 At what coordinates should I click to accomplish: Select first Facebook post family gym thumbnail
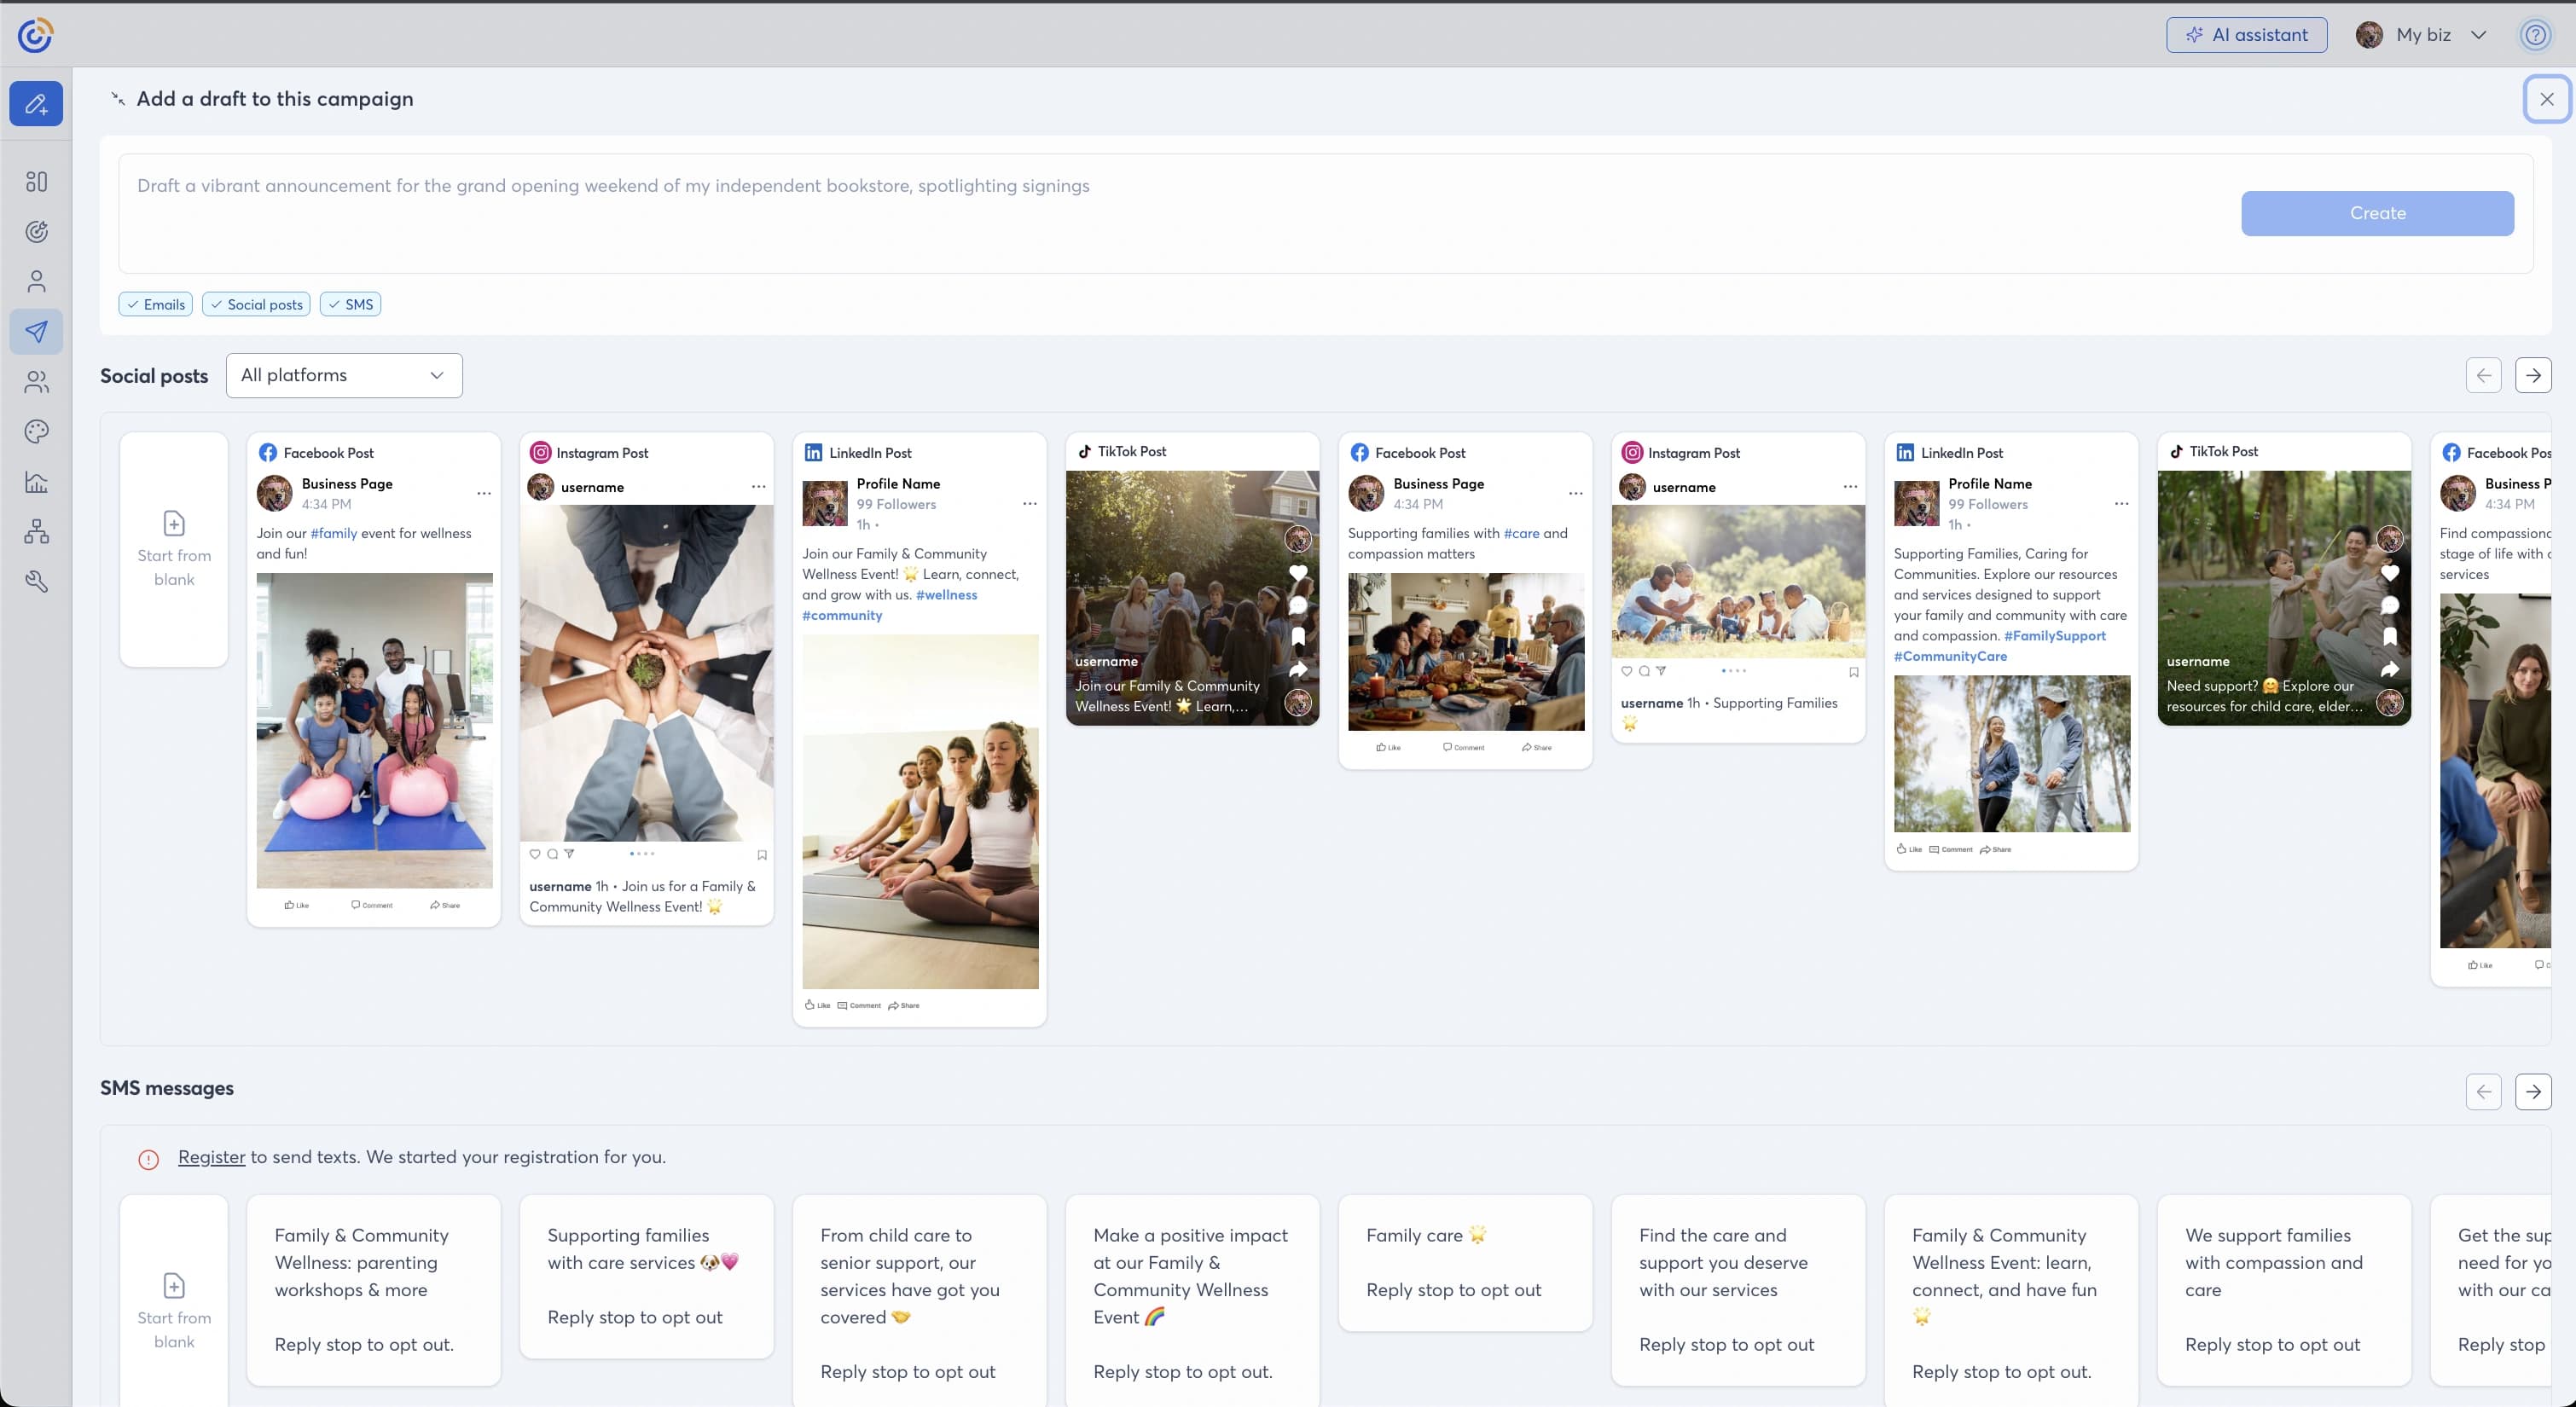coord(374,730)
